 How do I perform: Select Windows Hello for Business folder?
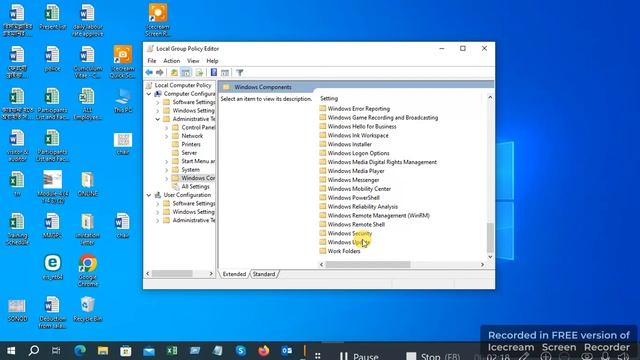point(362,127)
